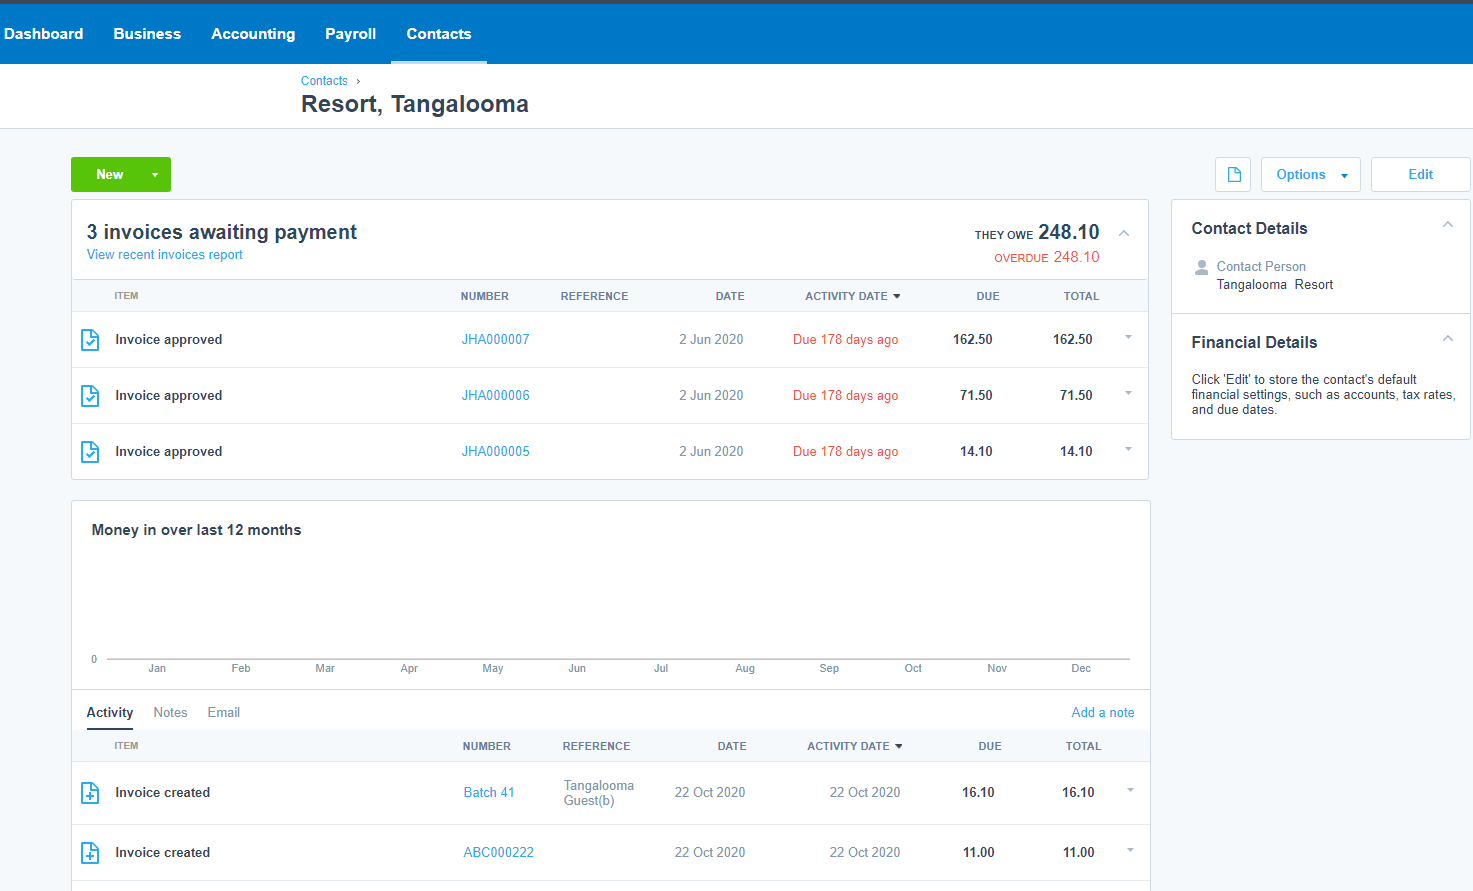Click the ITEM column header in Activity table
1473x891 pixels.
(x=126, y=746)
